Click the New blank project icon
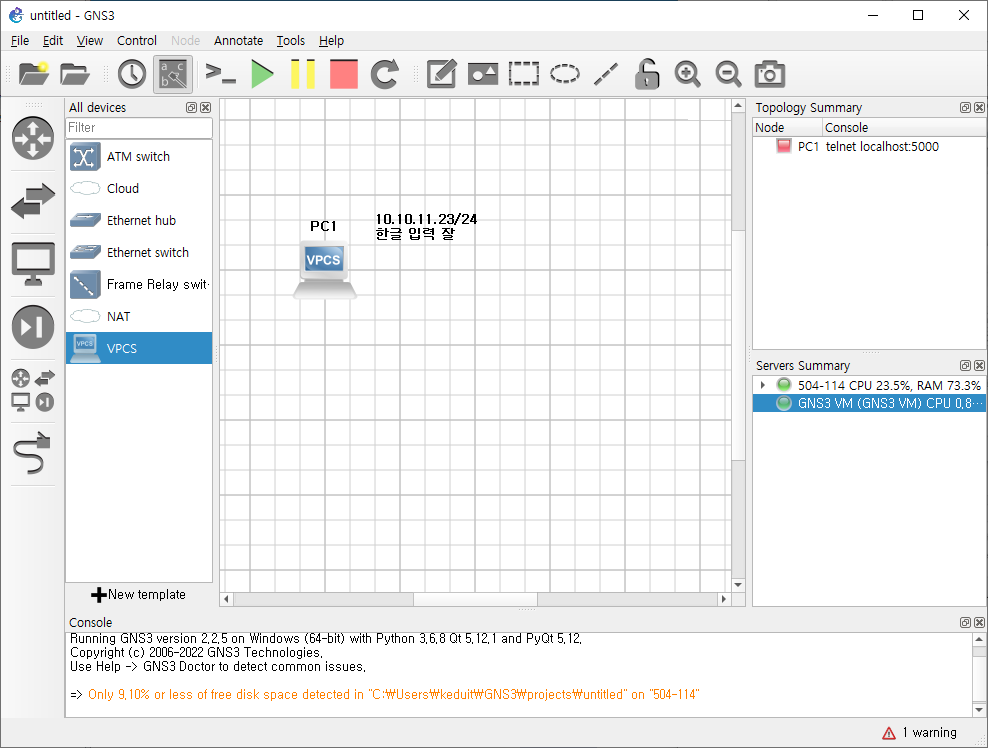 coord(34,74)
